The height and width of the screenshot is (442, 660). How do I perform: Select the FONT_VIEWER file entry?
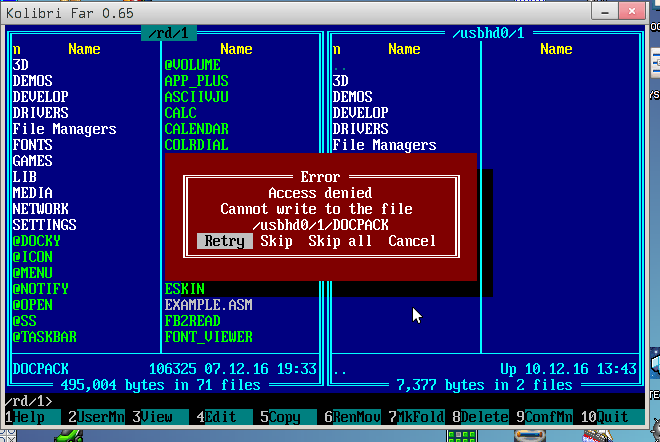click(x=208, y=337)
